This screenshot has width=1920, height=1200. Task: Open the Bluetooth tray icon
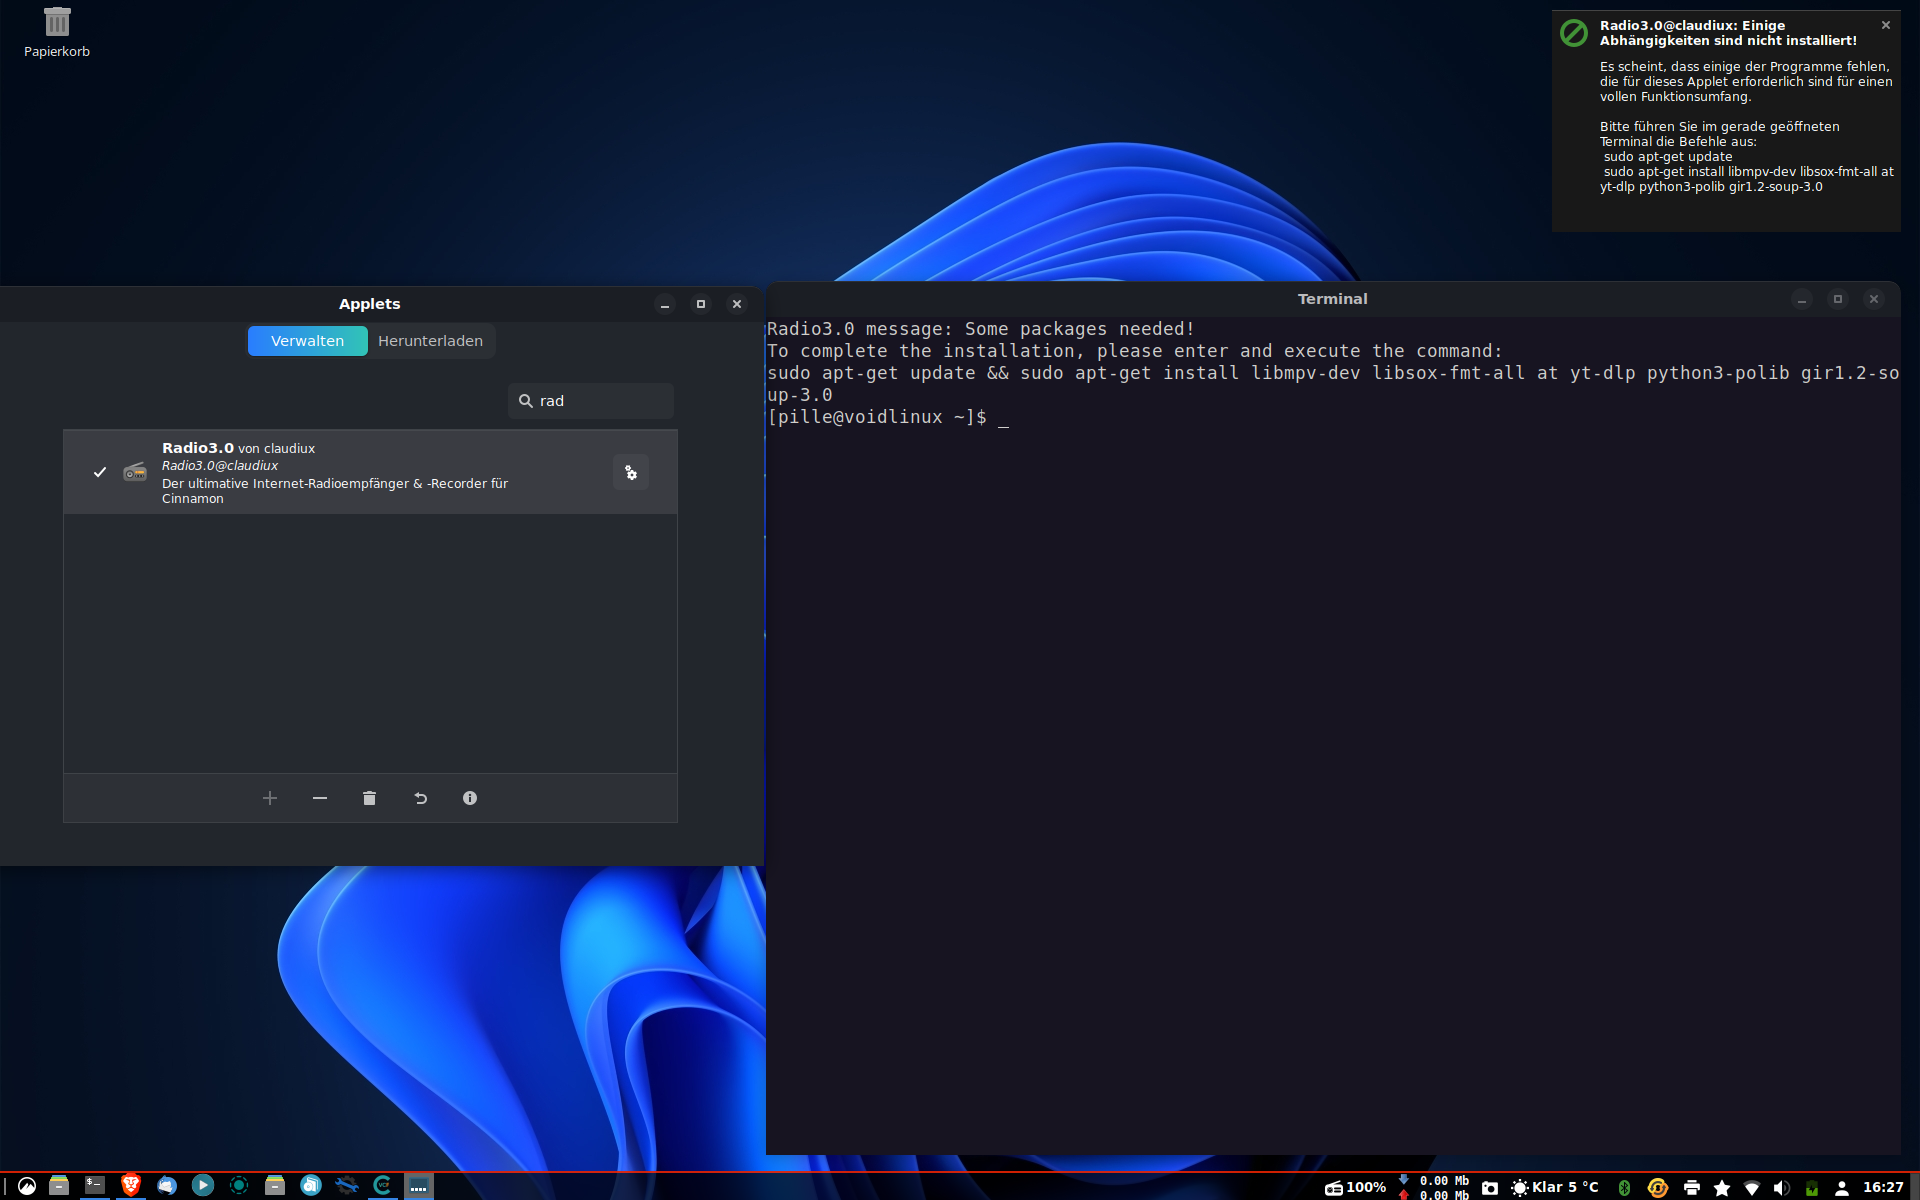[x=1624, y=1187]
